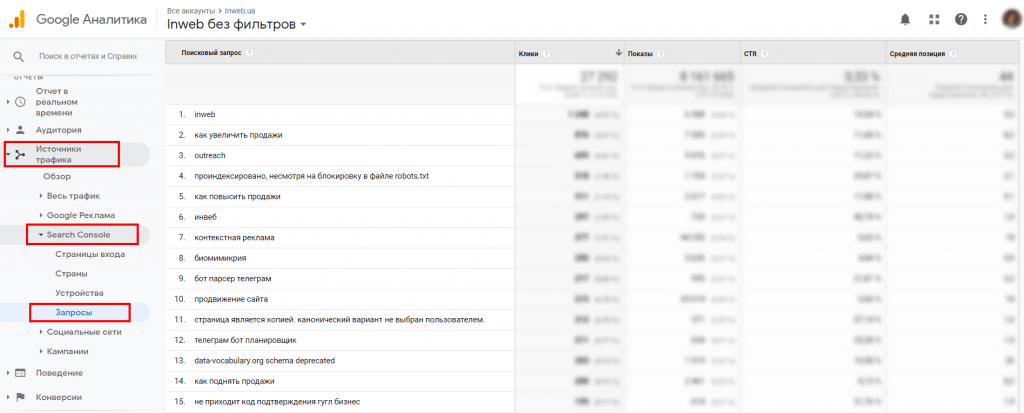Expand the Весь трафик submenu

[40, 196]
